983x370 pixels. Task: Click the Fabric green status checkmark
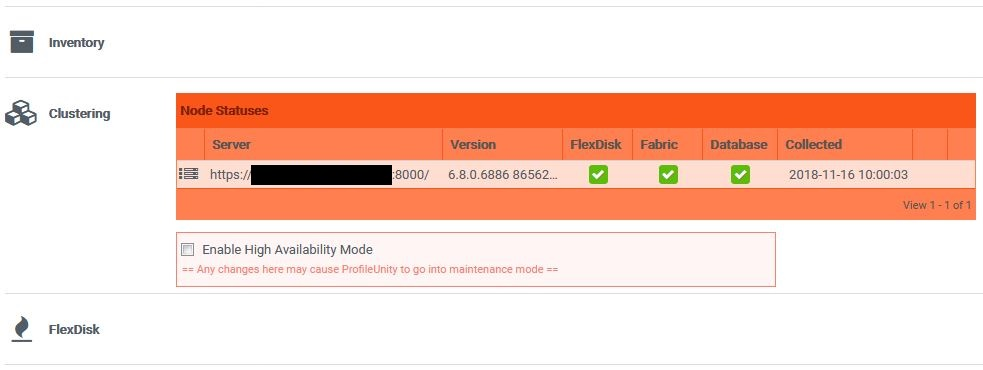[668, 174]
